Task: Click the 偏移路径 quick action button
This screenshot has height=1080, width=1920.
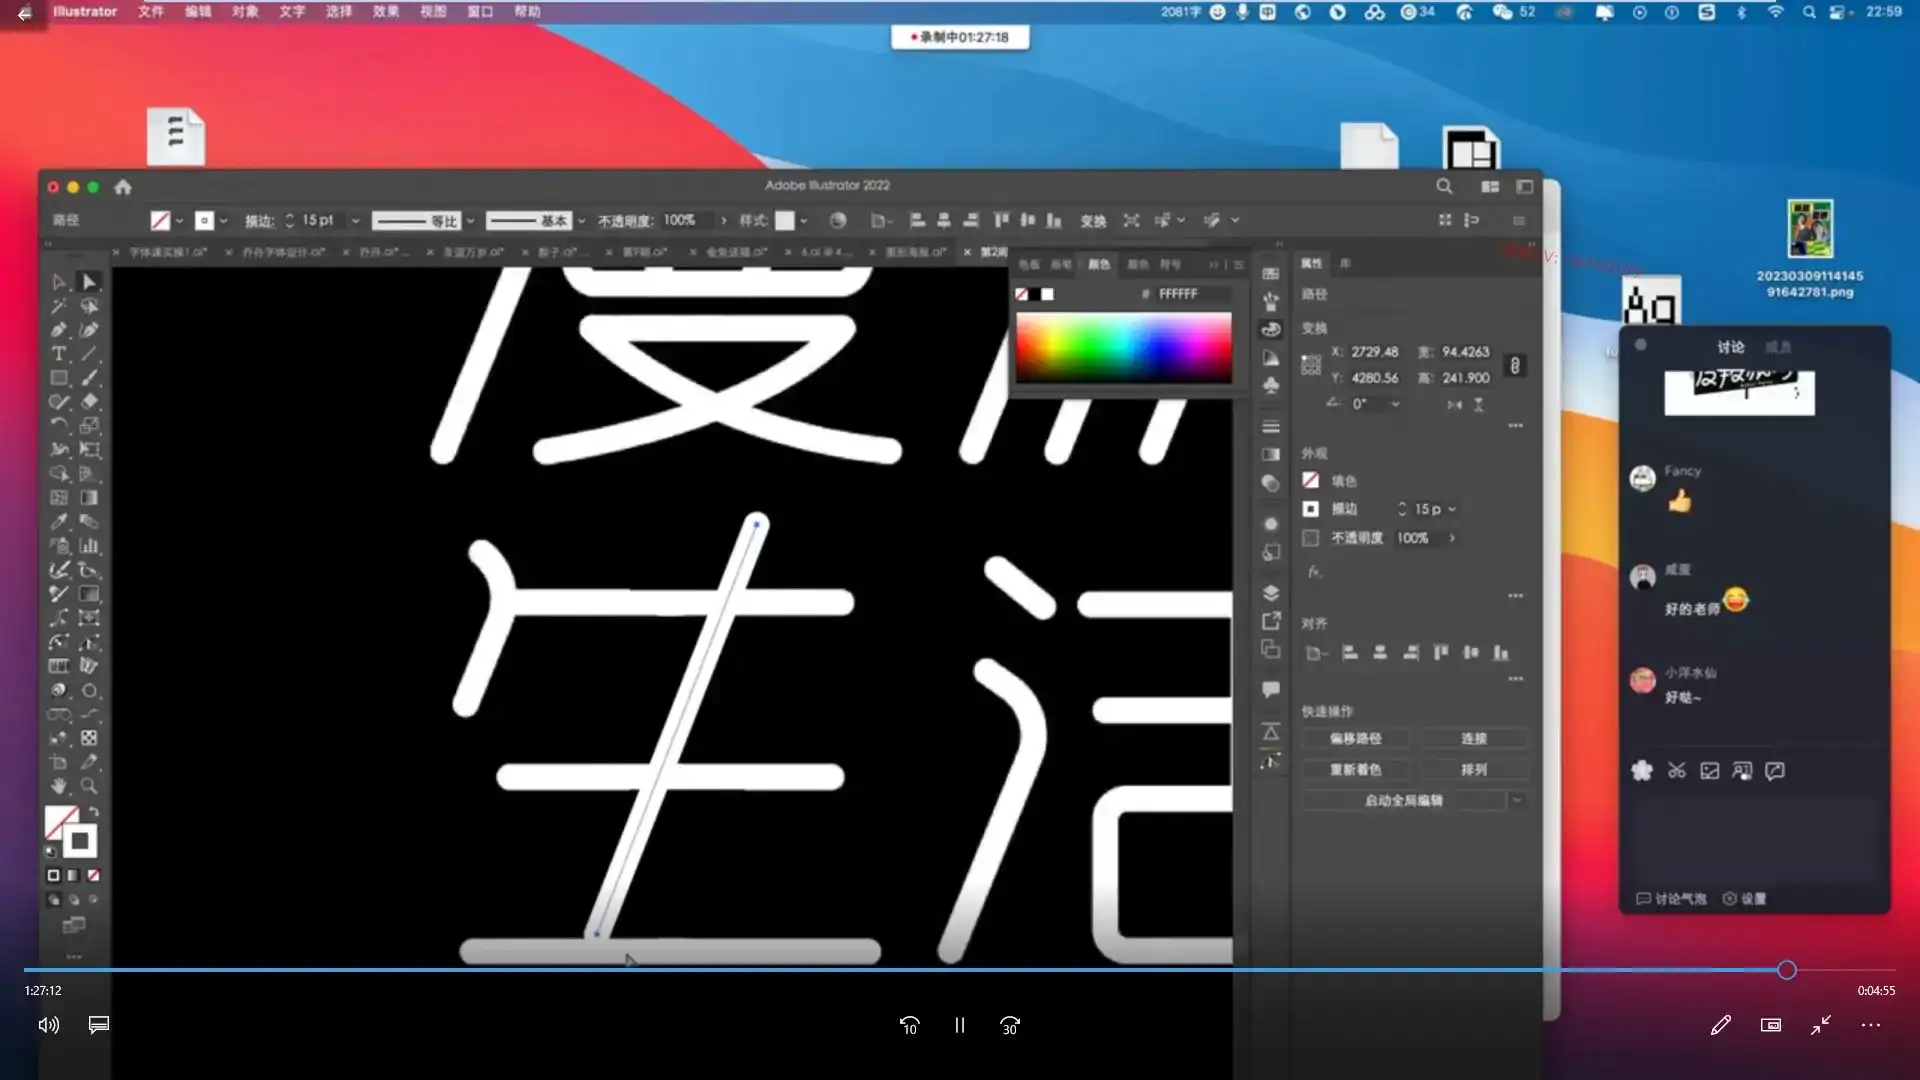Action: [x=1356, y=738]
